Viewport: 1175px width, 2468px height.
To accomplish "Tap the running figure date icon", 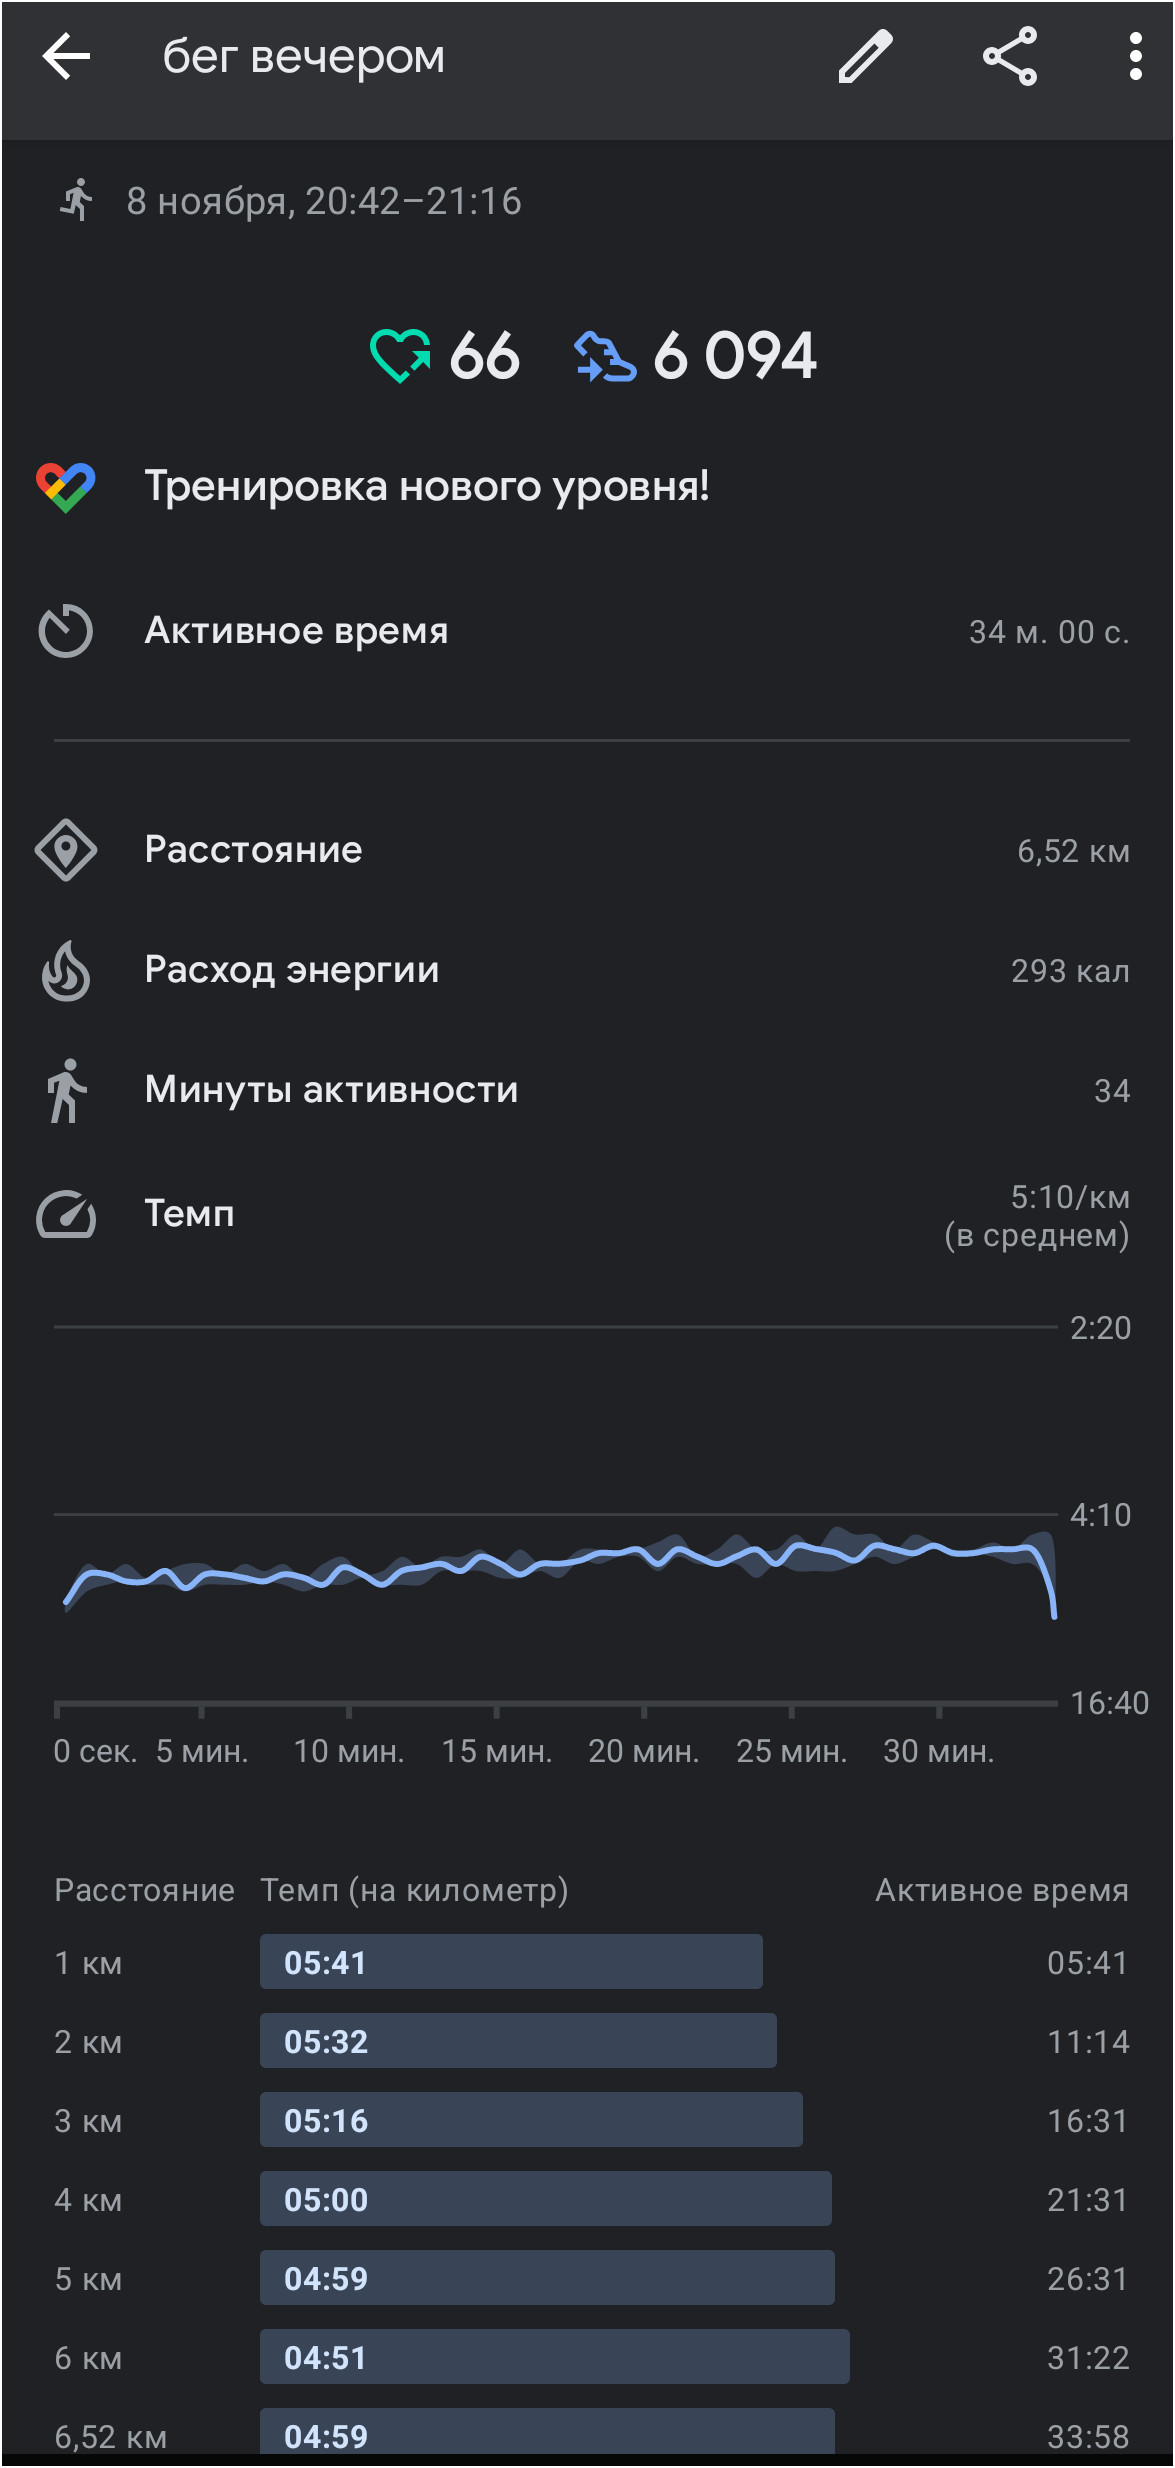I will pos(76,200).
